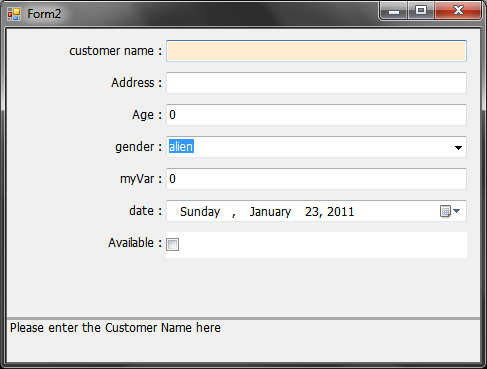The height and width of the screenshot is (369, 487).
Task: Click the Form2 window icon
Action: [14, 14]
